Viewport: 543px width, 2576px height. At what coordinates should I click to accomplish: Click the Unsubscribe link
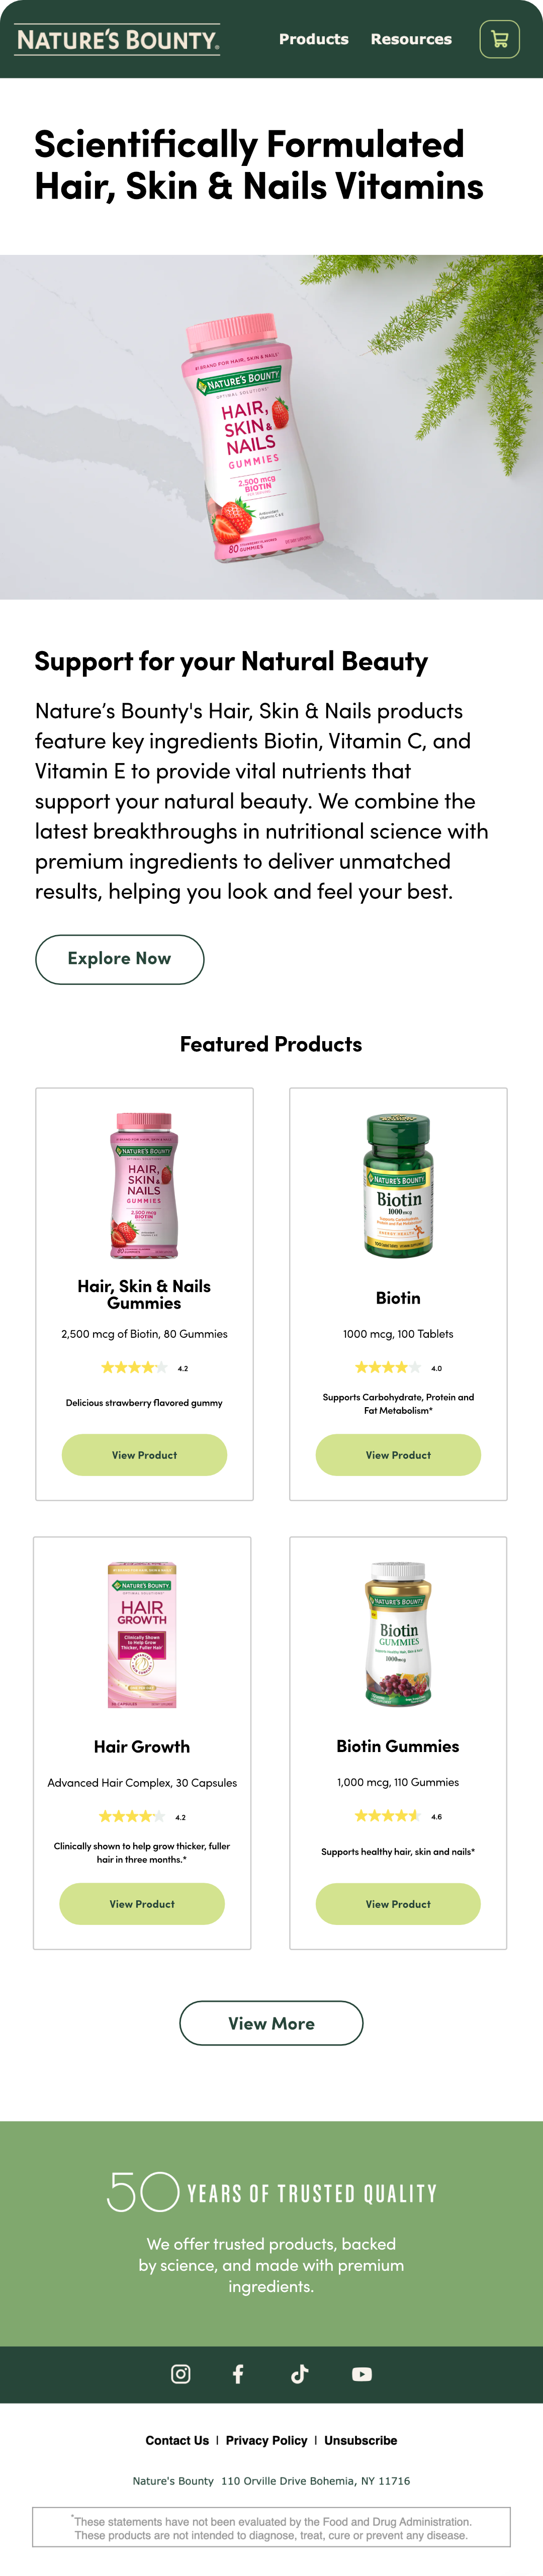pos(361,2440)
